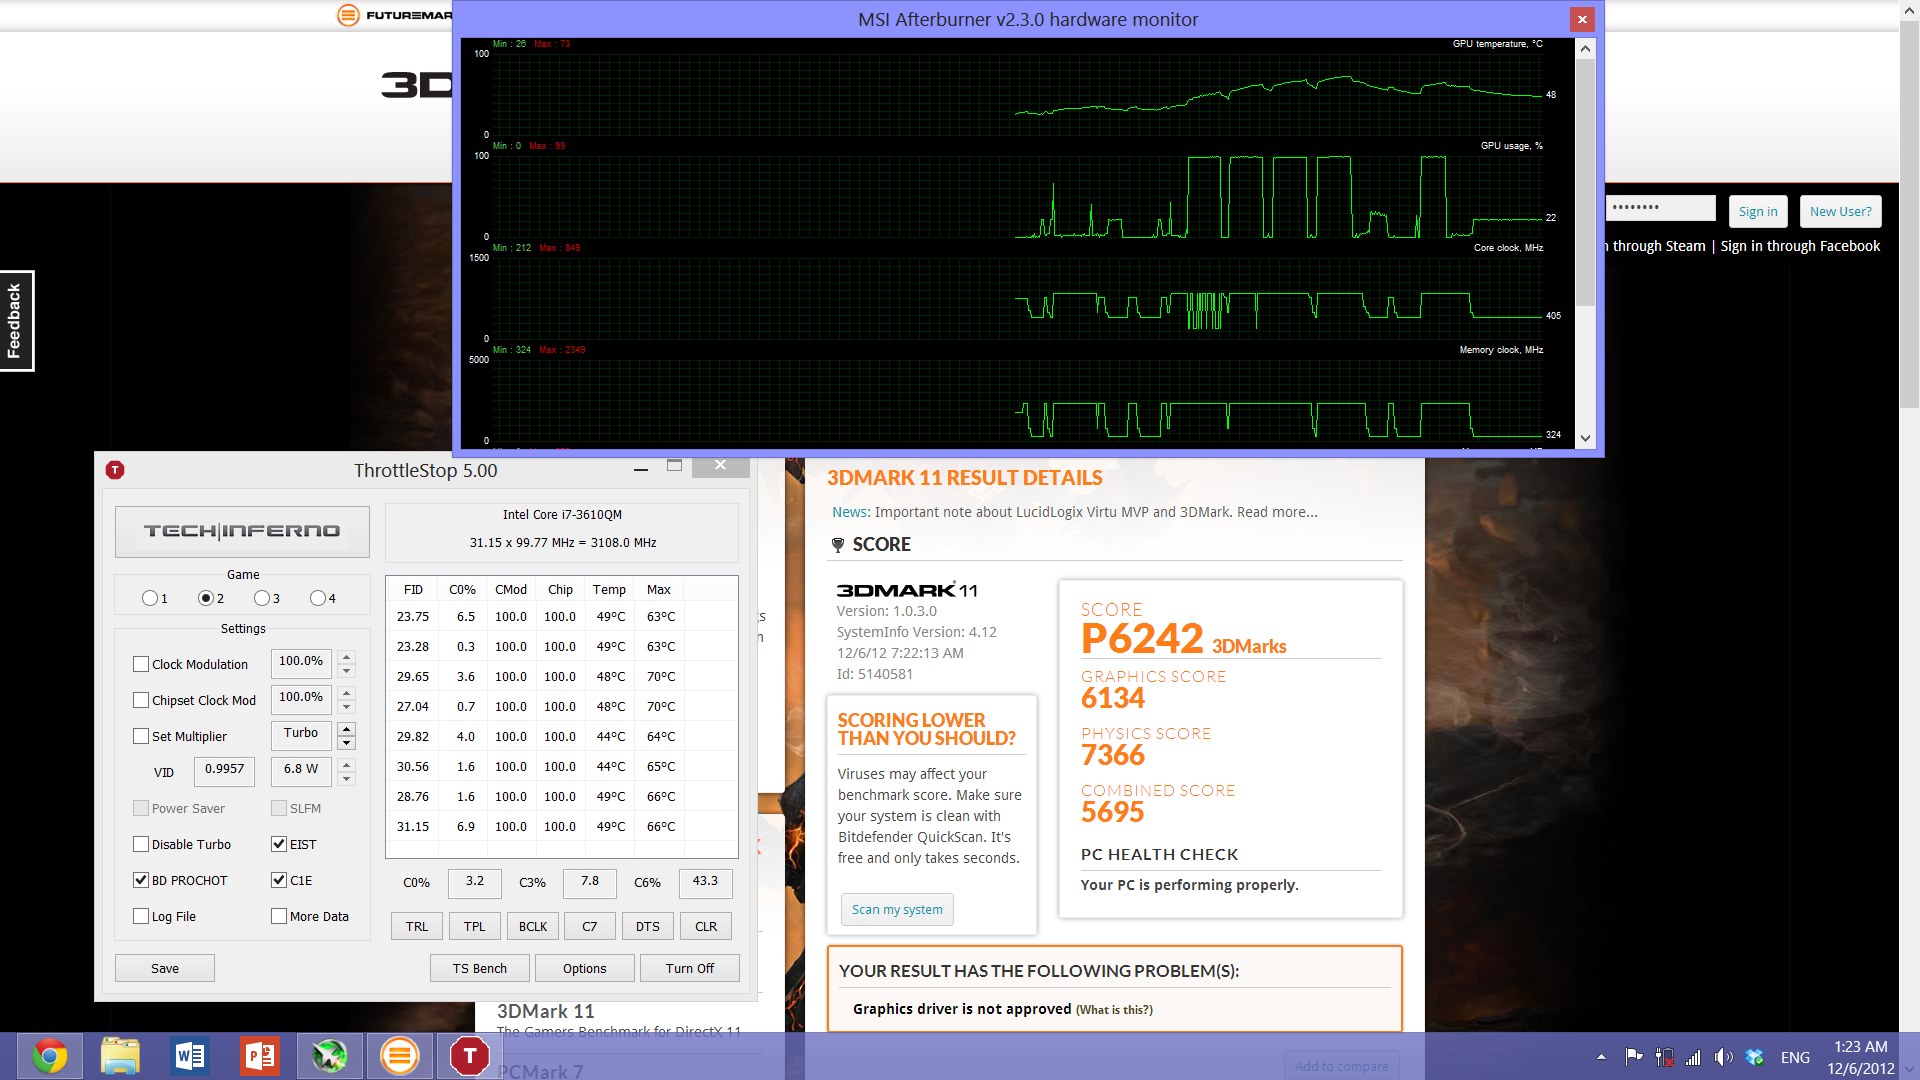Screen dimensions: 1920x1080
Task: Increase Clock Modulation percentage stepper up
Action: (347, 657)
